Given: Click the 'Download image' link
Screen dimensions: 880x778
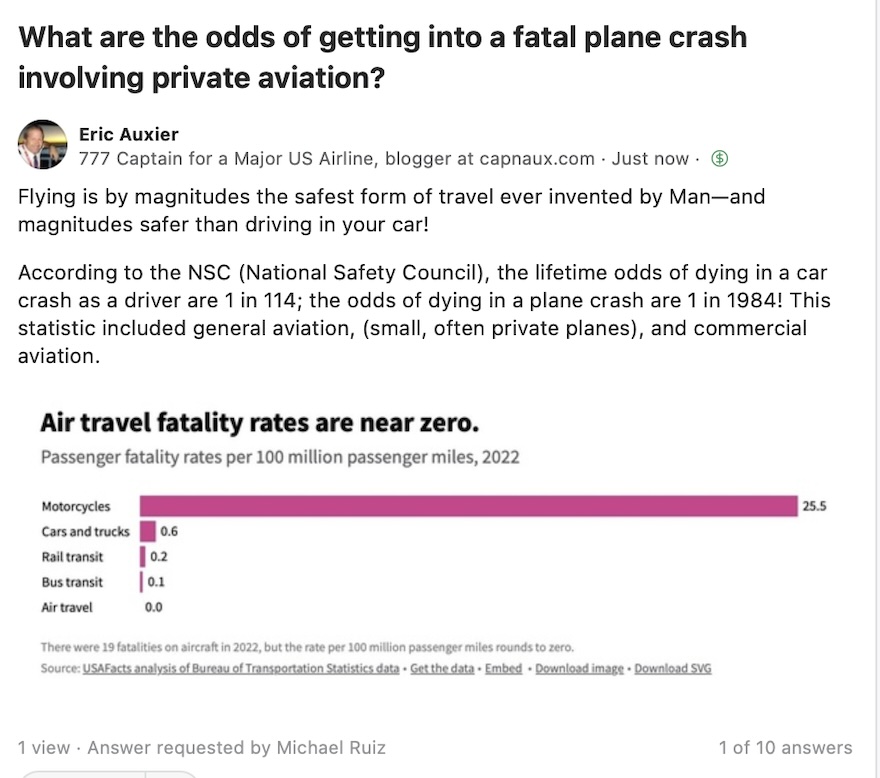Looking at the screenshot, I should pyautogui.click(x=579, y=669).
